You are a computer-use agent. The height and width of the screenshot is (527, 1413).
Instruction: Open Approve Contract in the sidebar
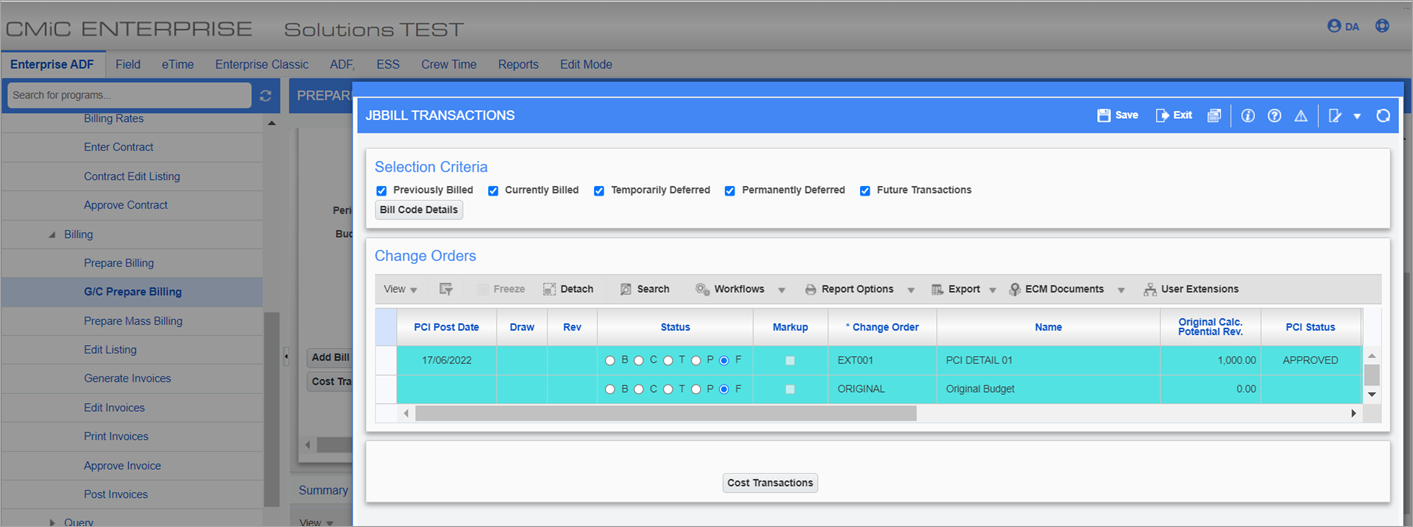[x=126, y=205]
